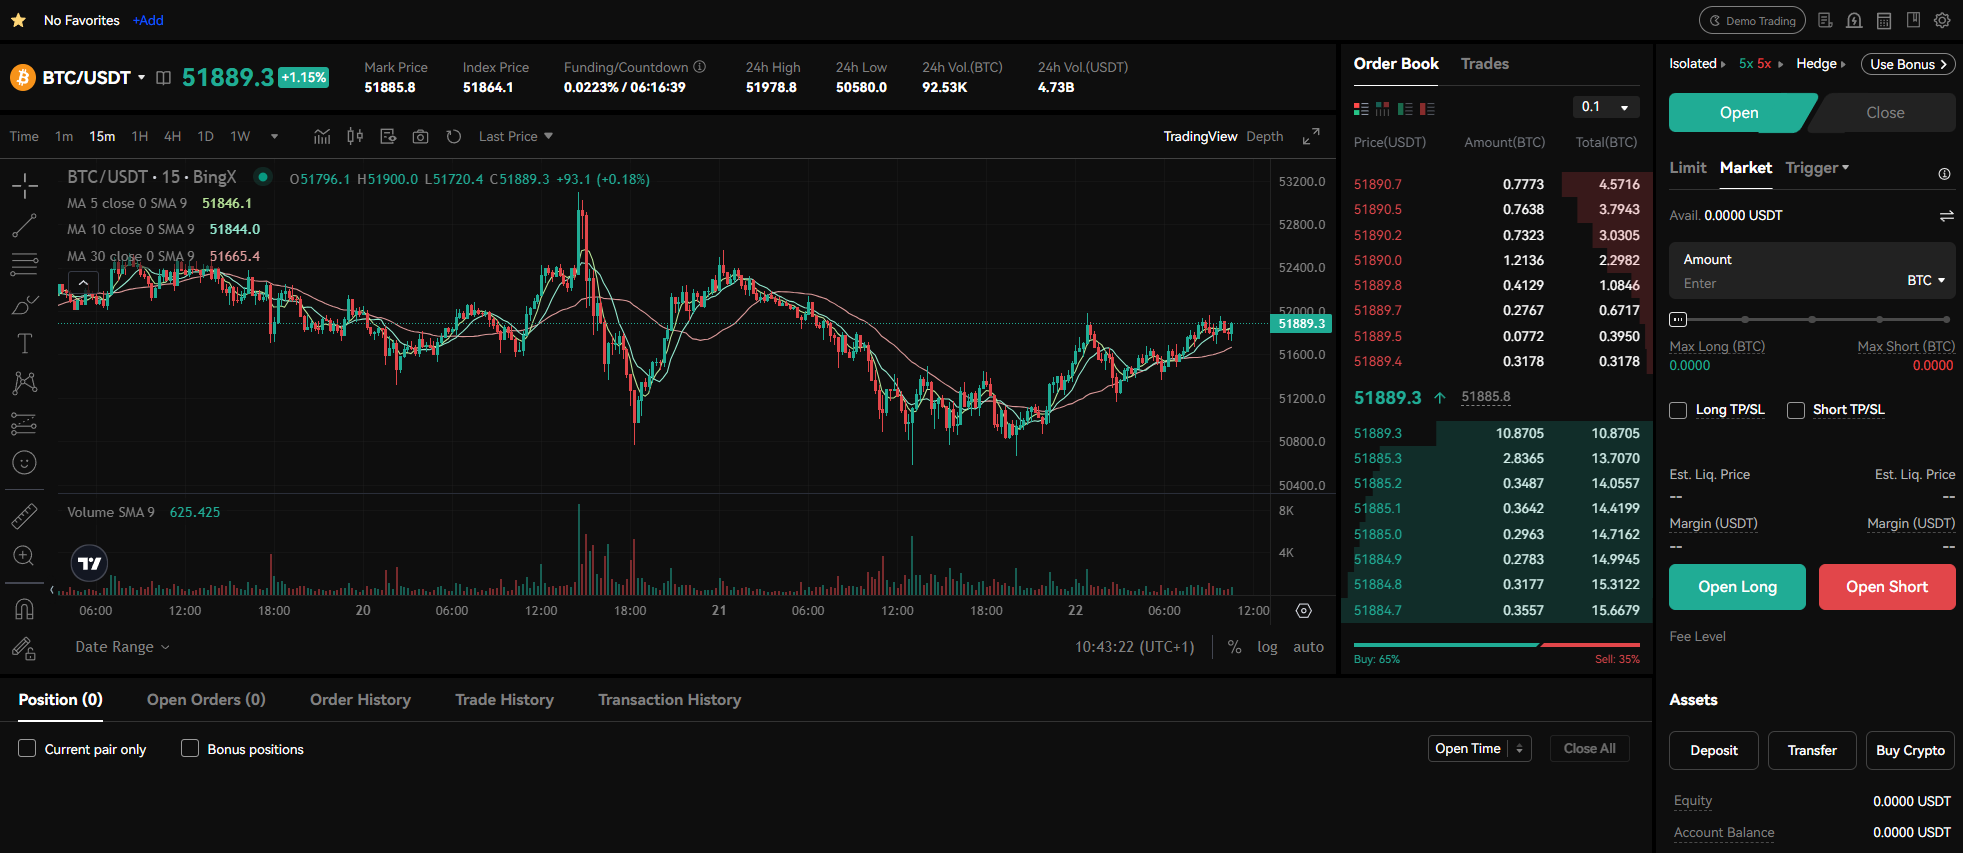Take a chart snapshot with camera icon
Viewport: 1963px width, 853px height.
click(421, 136)
